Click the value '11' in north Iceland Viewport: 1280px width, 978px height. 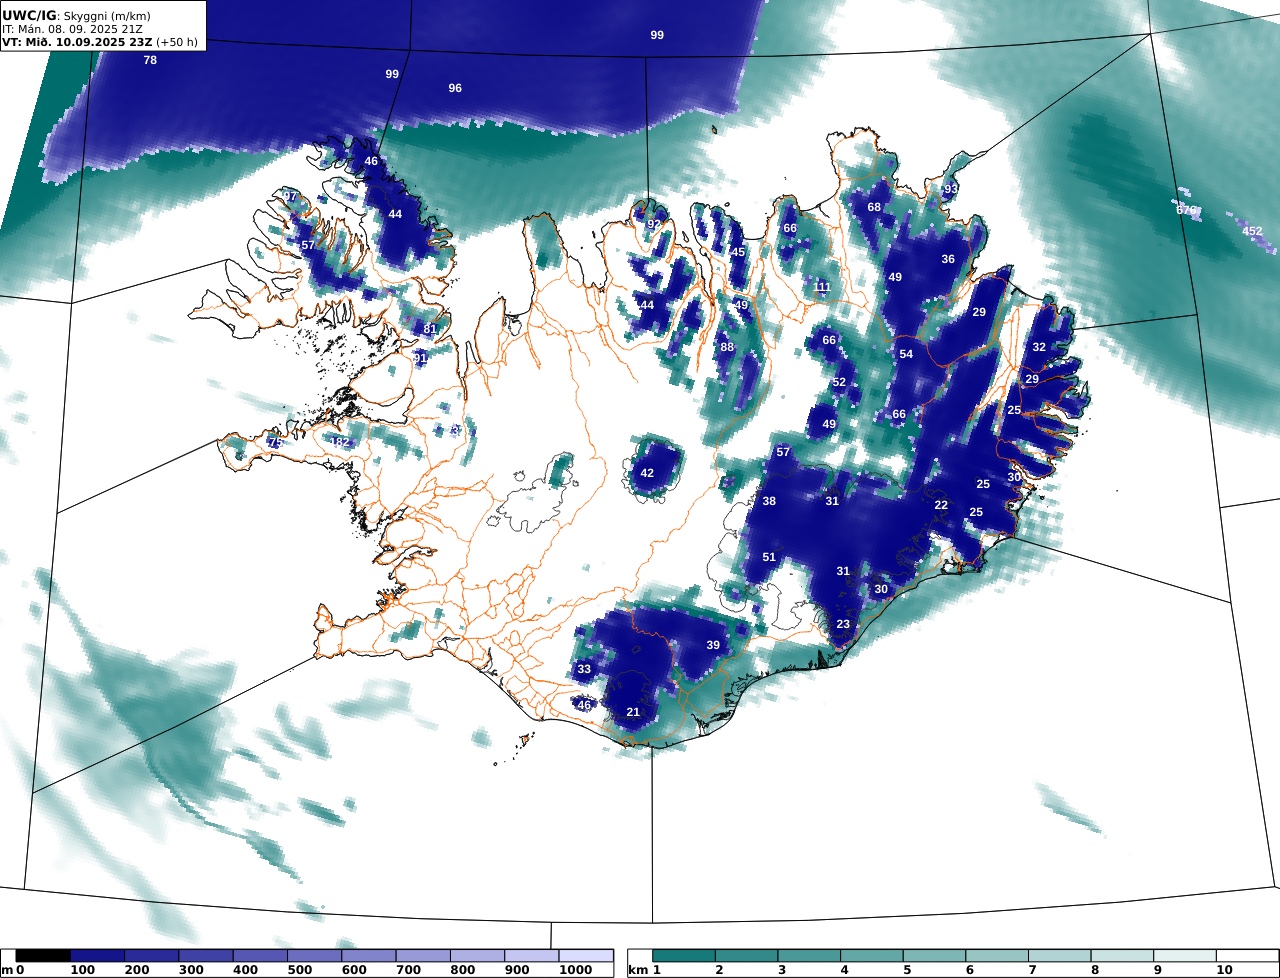(x=823, y=287)
